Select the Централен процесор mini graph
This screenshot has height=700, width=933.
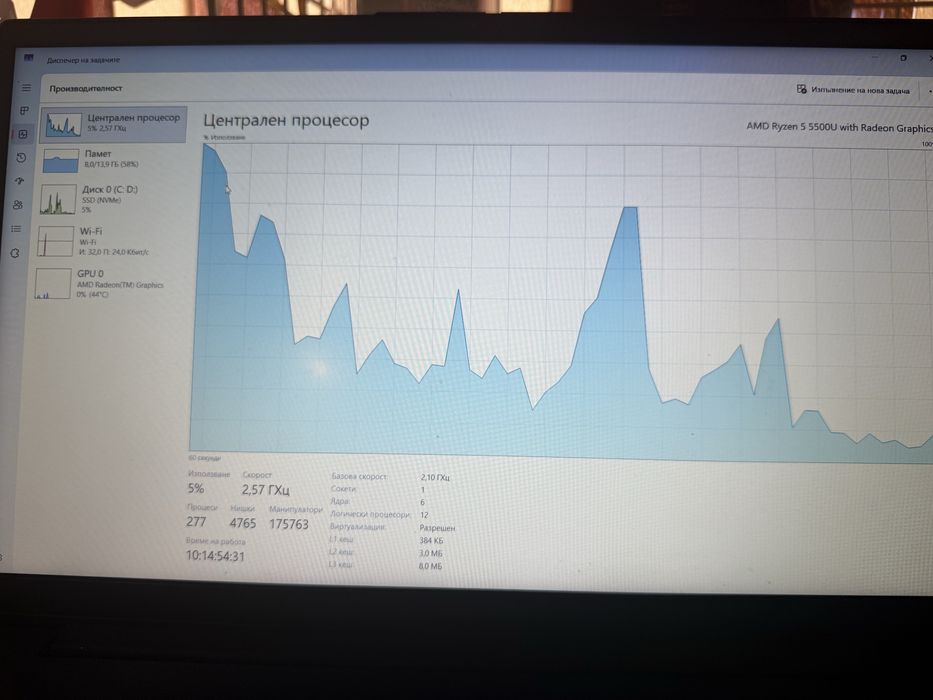point(63,124)
